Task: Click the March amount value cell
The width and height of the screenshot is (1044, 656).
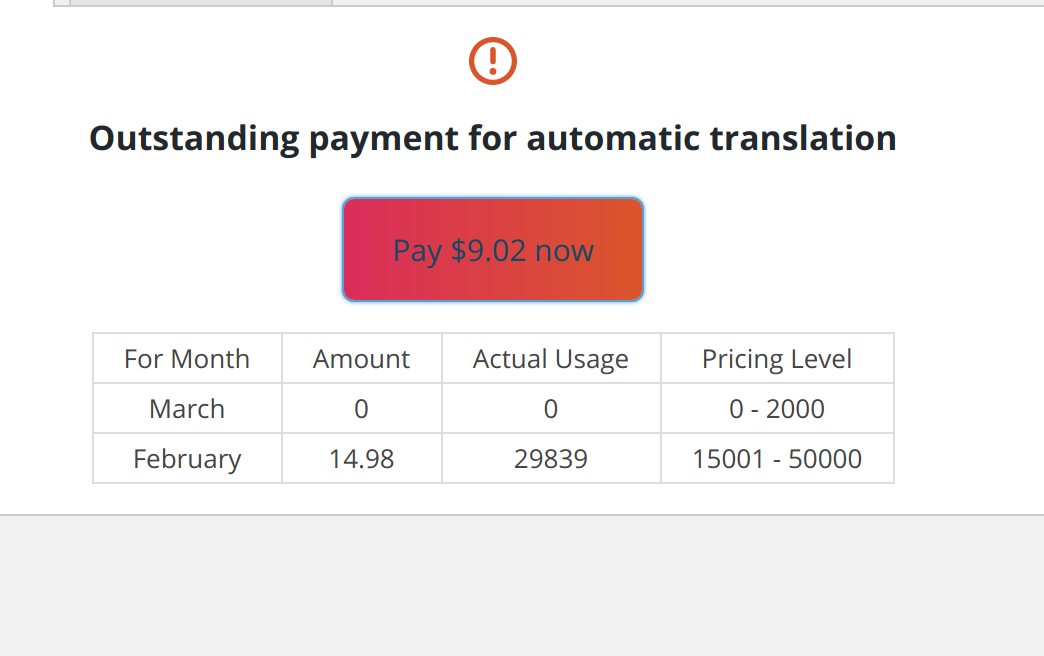Action: [361, 409]
